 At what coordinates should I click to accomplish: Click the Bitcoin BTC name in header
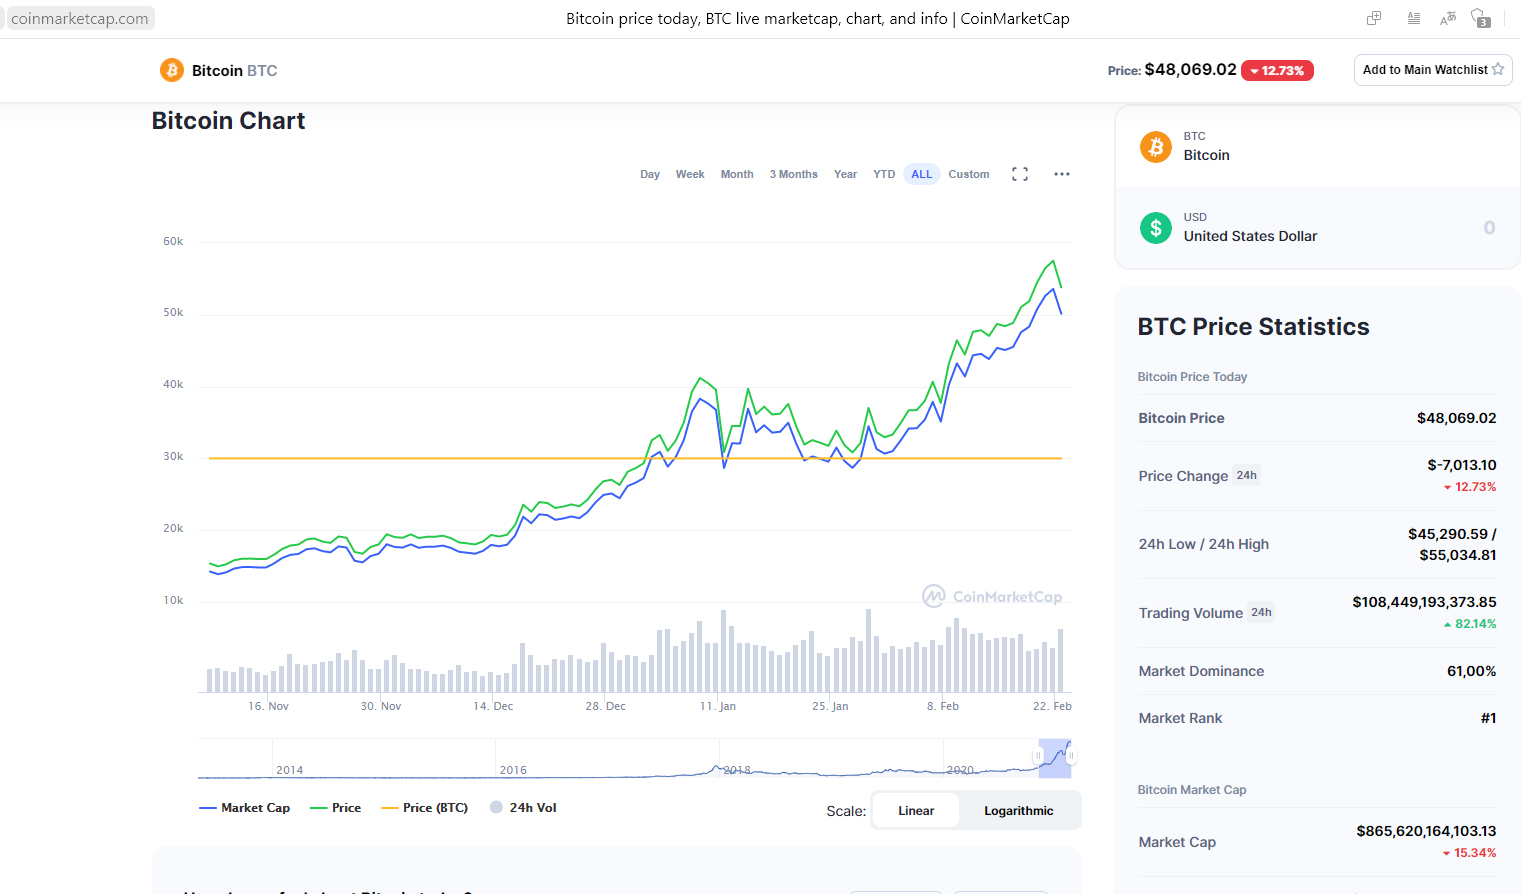(234, 71)
